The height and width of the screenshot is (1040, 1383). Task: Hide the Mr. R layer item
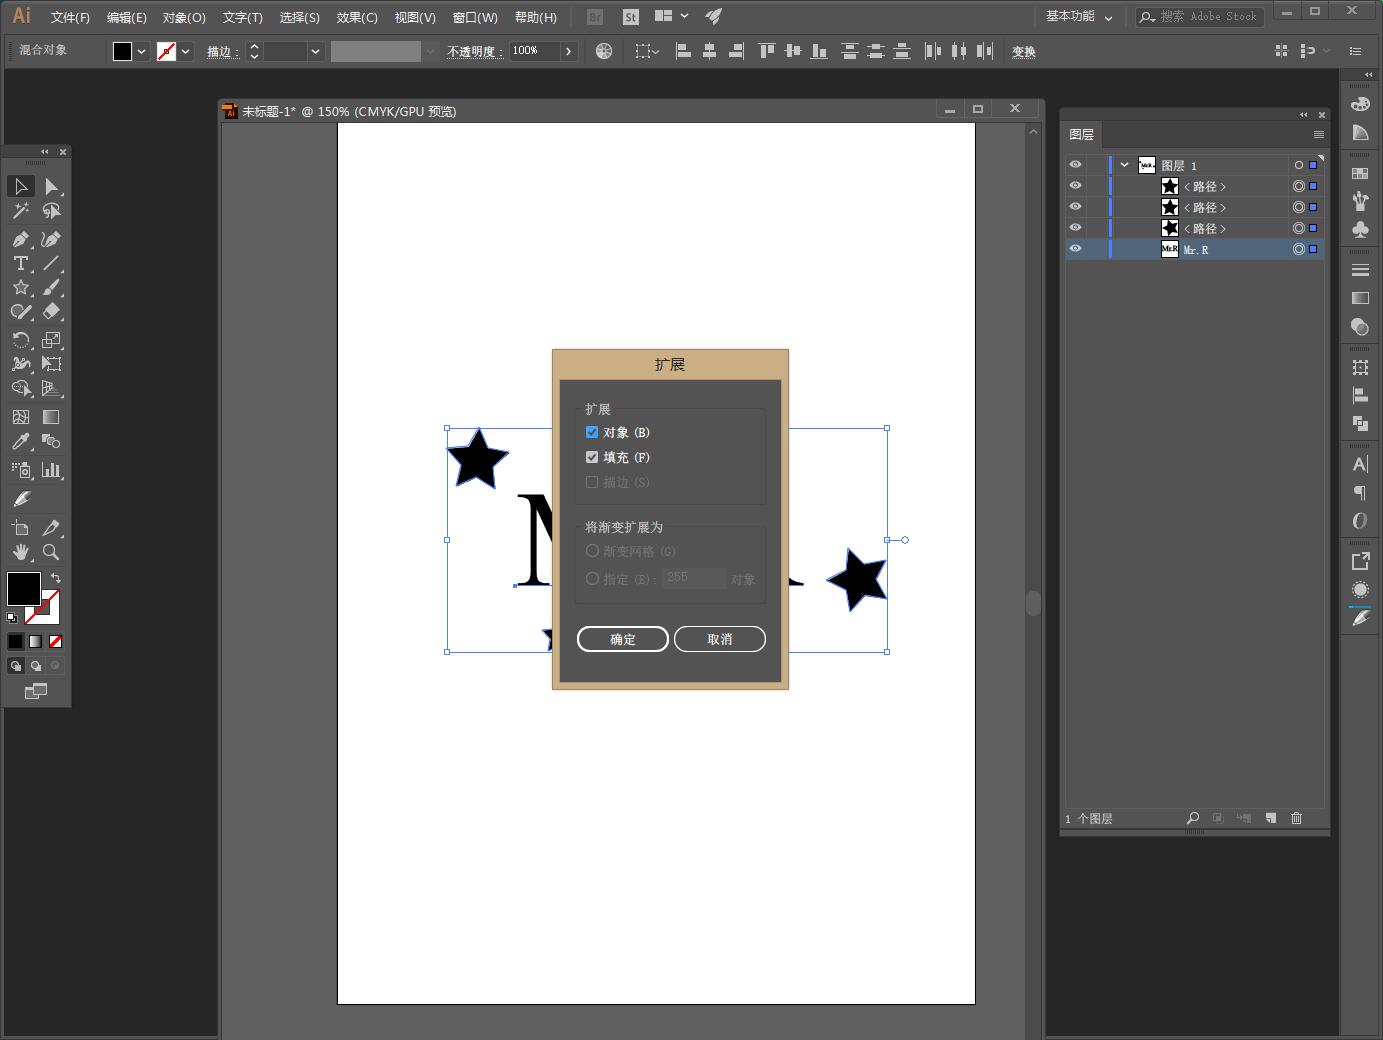[1075, 249]
